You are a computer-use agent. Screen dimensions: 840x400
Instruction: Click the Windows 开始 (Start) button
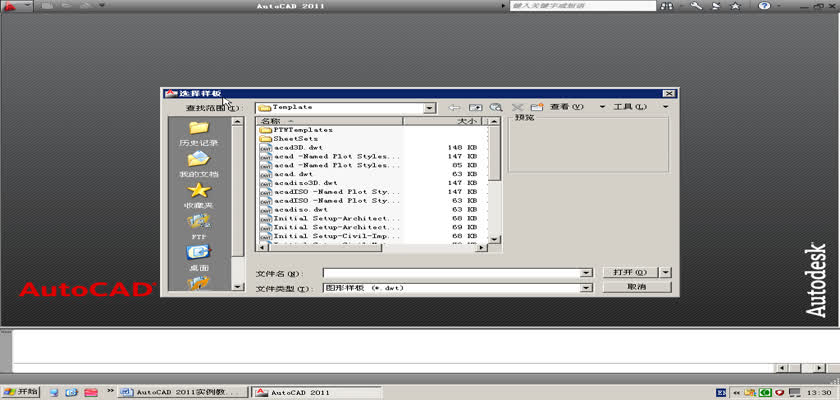coord(21,392)
